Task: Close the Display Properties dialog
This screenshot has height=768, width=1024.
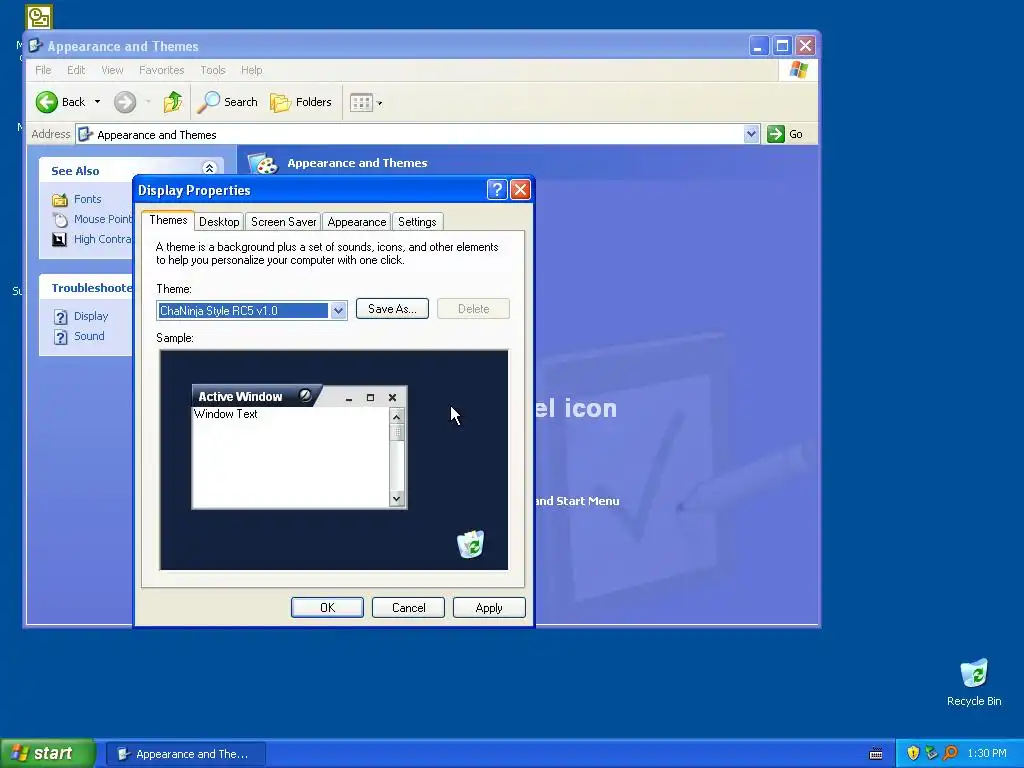Action: click(520, 190)
